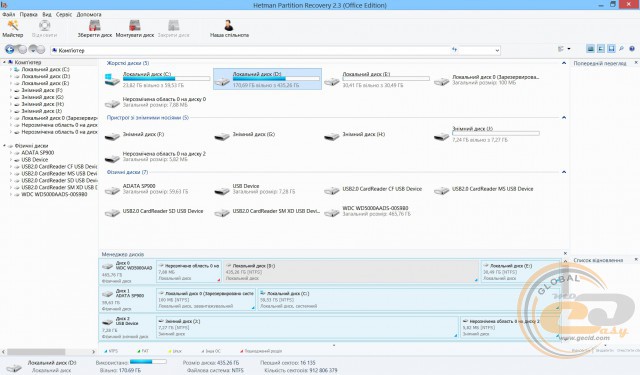Image resolution: width=640 pixels, height=375 pixels.
Task: Select Знімний диск (I:) tile
Action: [487, 135]
